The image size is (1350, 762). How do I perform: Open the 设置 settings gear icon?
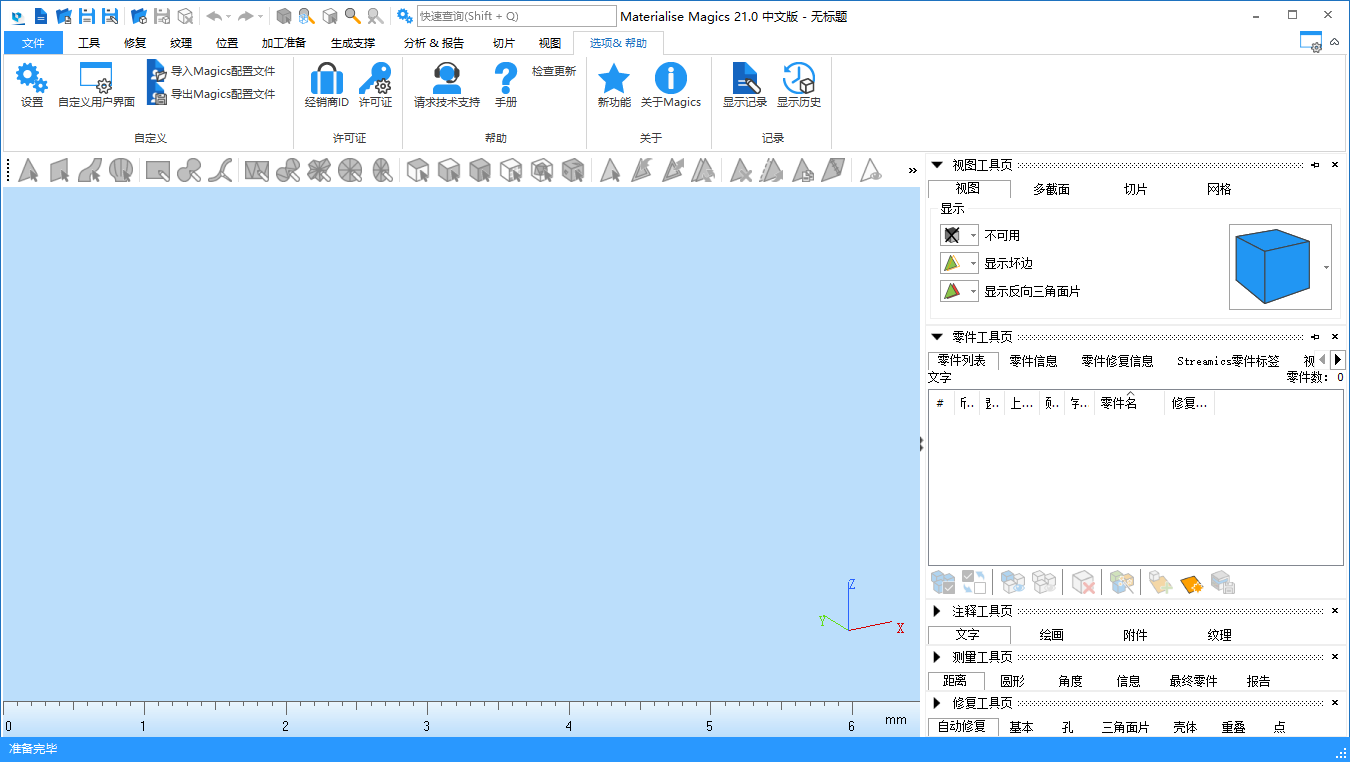pos(31,78)
